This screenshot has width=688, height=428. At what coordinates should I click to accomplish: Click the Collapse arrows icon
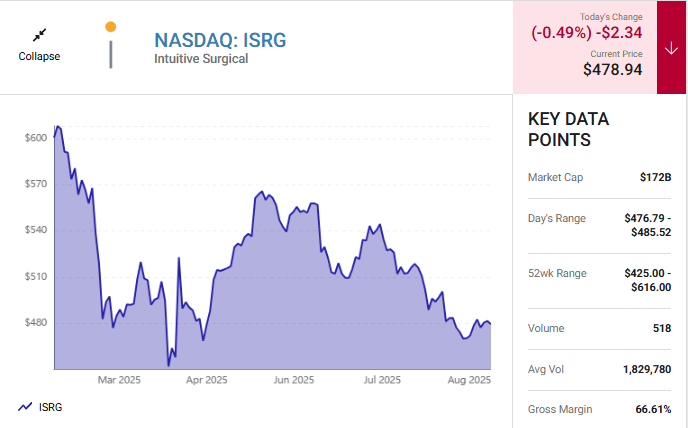tap(39, 35)
